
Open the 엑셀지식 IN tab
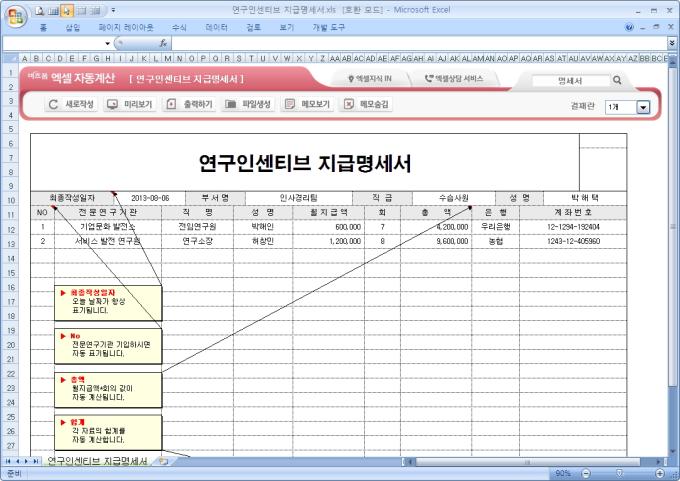[370, 79]
